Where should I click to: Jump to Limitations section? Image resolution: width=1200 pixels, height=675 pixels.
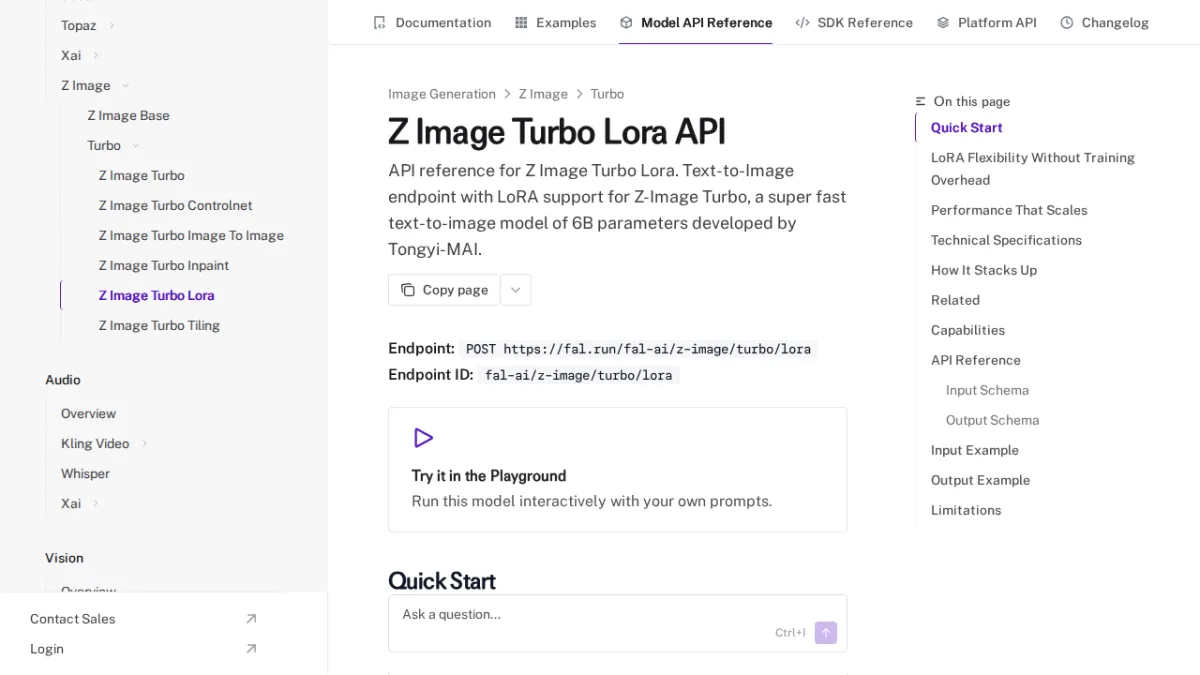point(966,510)
